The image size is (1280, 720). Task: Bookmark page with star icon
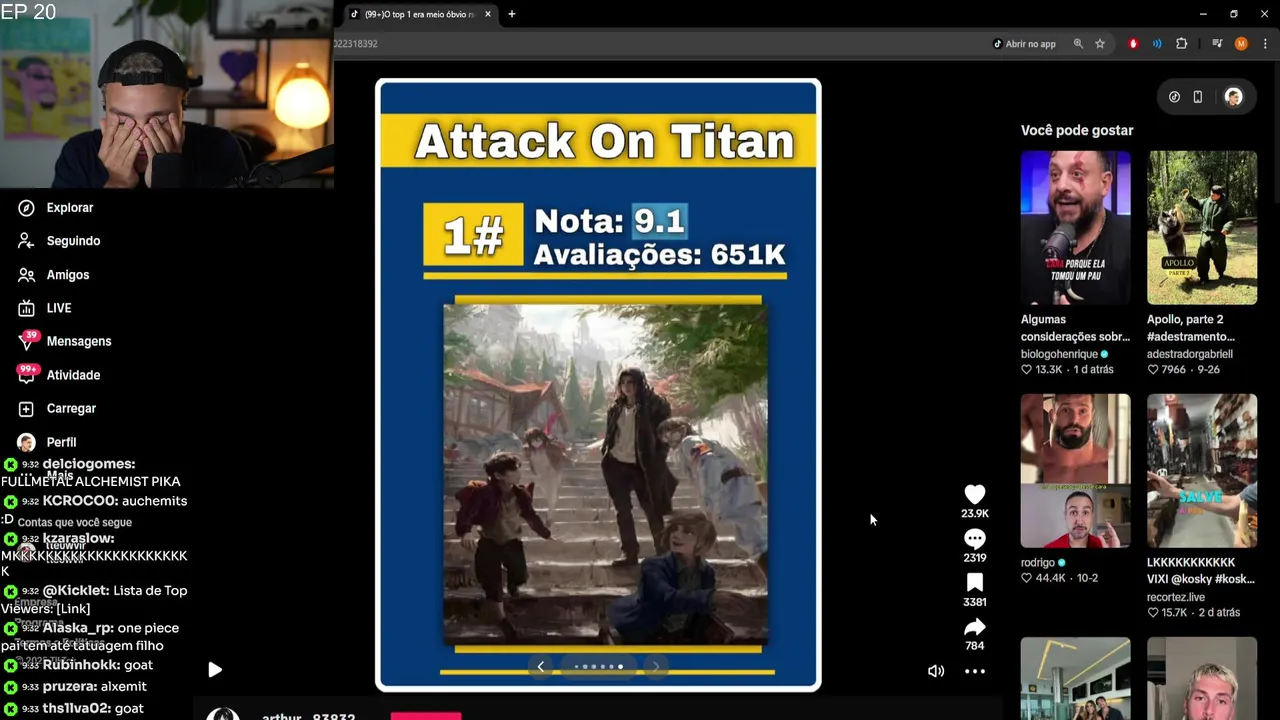tap(1100, 44)
